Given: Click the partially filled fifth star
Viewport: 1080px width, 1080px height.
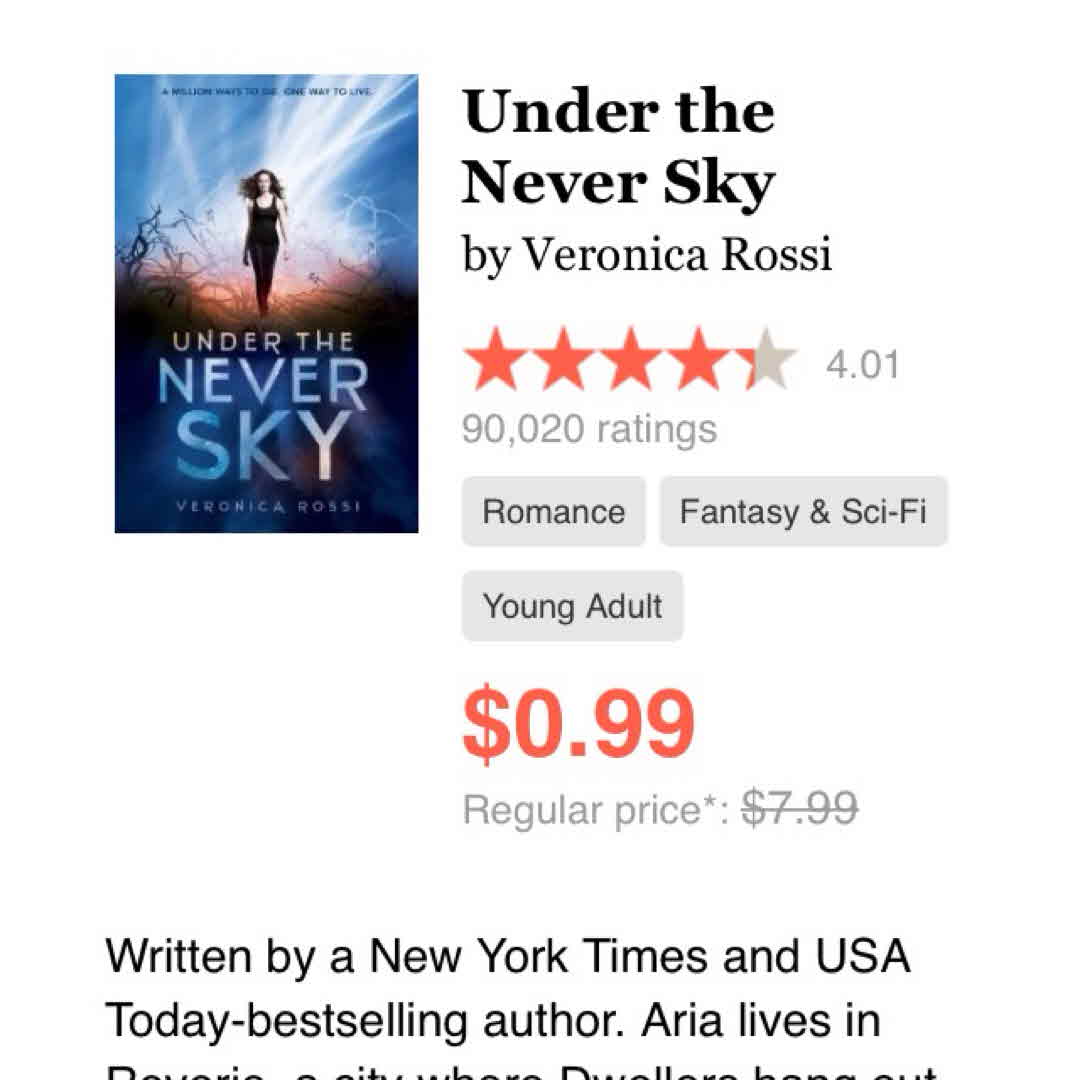Looking at the screenshot, I should (x=766, y=360).
